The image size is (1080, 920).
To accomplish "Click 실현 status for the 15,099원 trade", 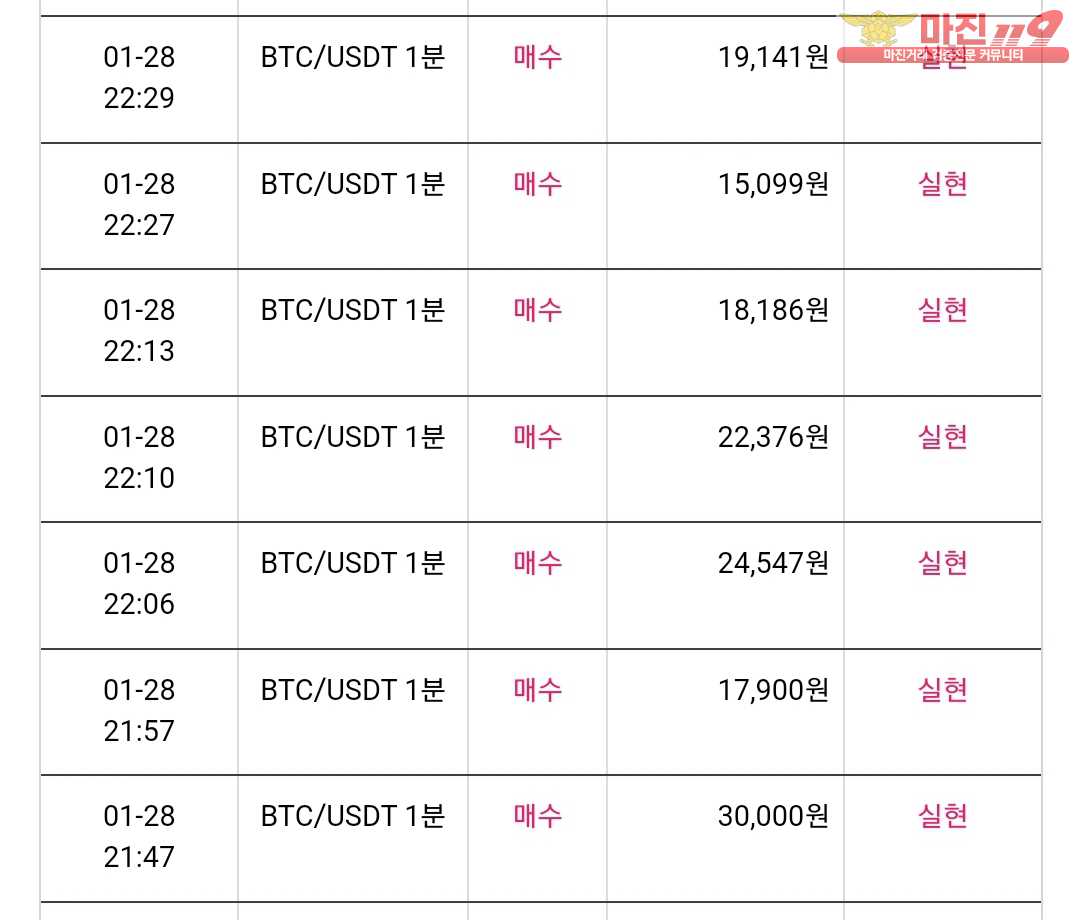I will click(942, 184).
